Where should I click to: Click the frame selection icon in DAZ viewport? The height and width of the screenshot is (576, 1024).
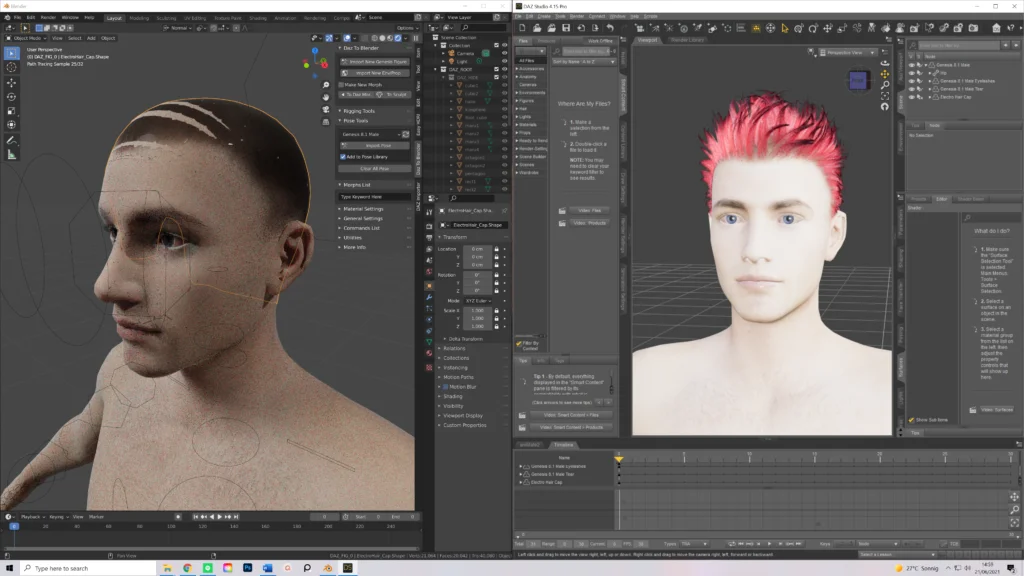coord(884,96)
